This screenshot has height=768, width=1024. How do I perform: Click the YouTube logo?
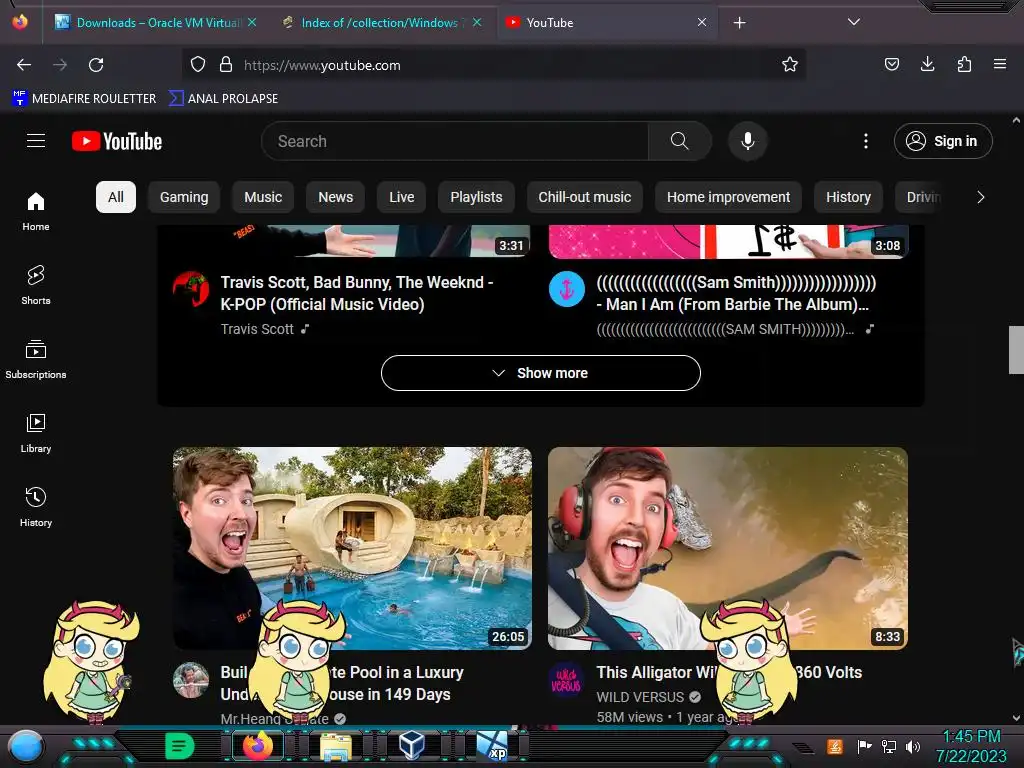click(117, 141)
